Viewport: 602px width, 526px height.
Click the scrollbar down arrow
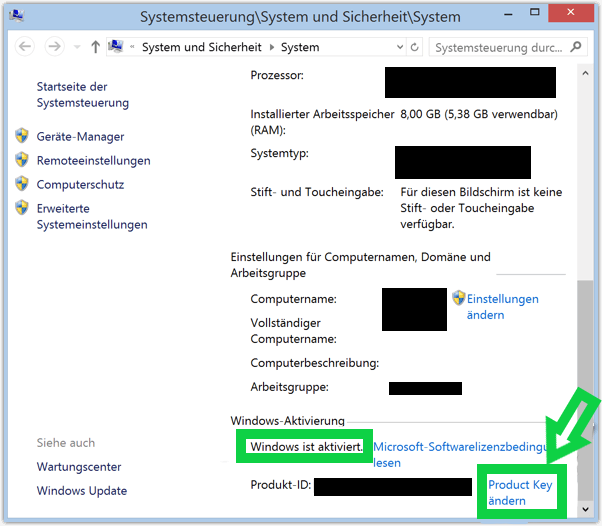585,509
